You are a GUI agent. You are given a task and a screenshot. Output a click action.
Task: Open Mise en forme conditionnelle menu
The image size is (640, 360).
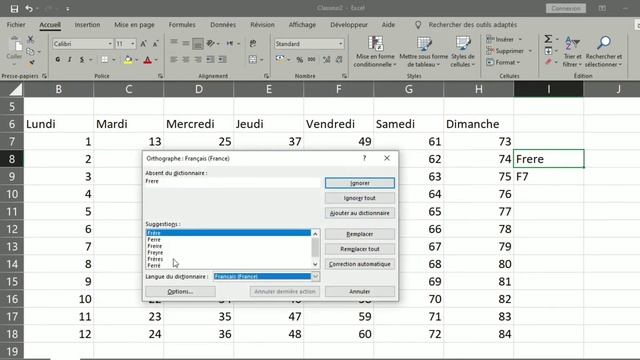point(375,52)
